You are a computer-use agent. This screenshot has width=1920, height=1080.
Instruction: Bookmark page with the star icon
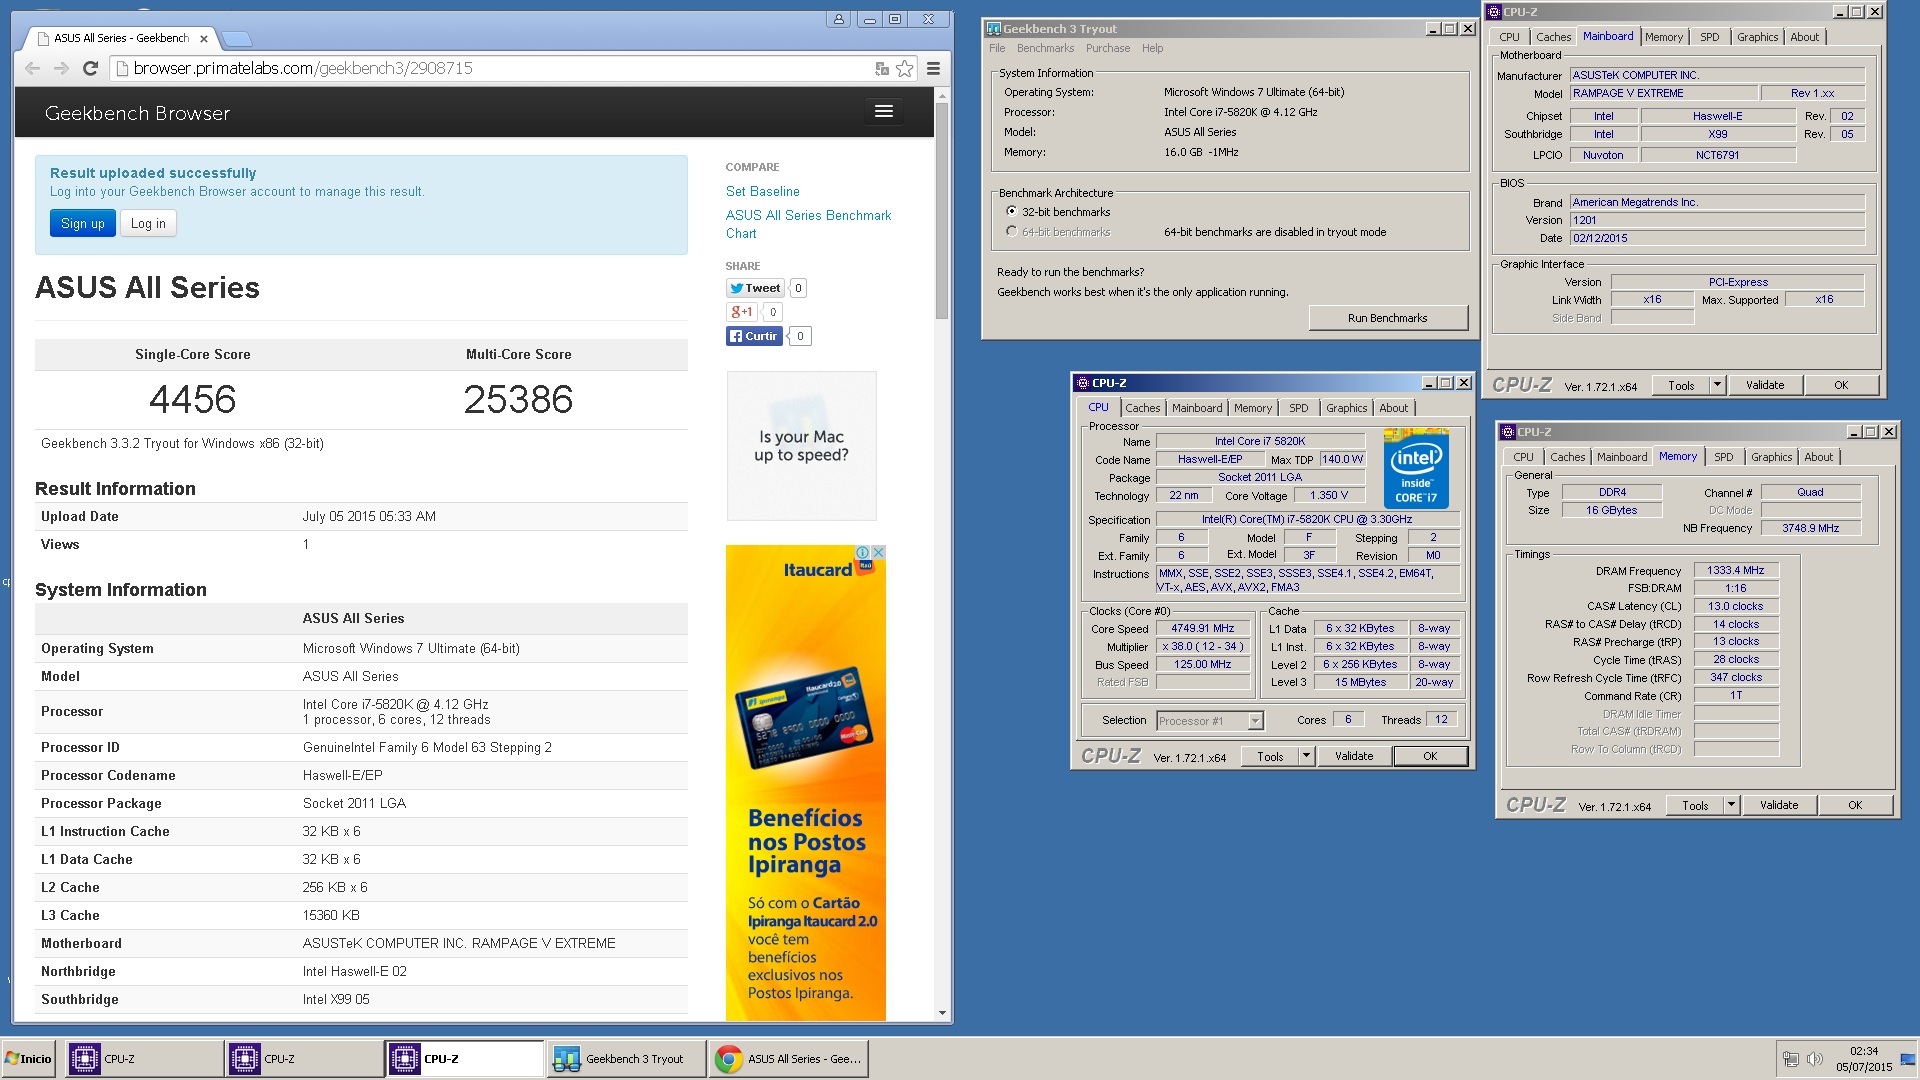(x=904, y=68)
